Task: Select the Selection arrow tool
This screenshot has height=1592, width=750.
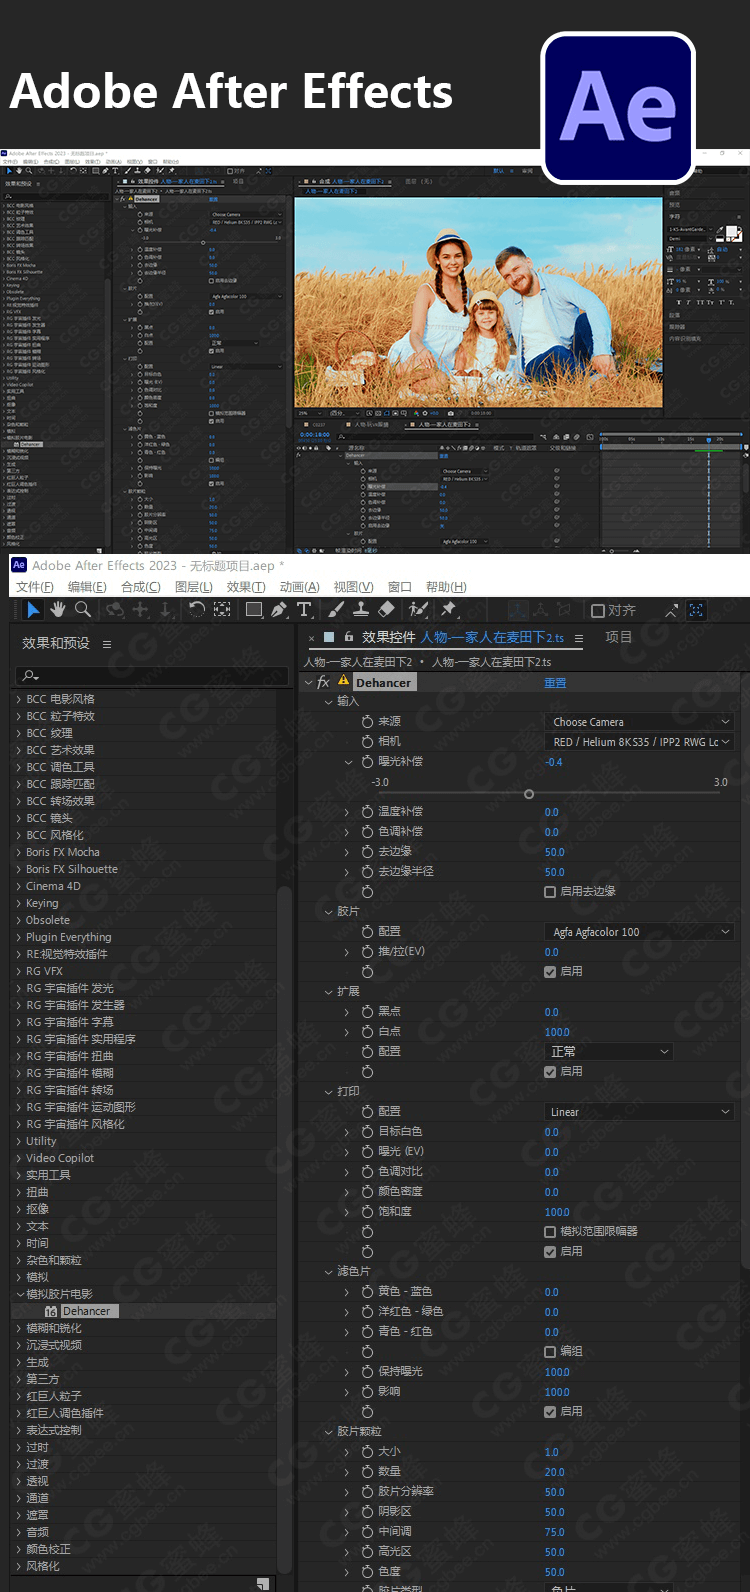Action: (x=33, y=609)
